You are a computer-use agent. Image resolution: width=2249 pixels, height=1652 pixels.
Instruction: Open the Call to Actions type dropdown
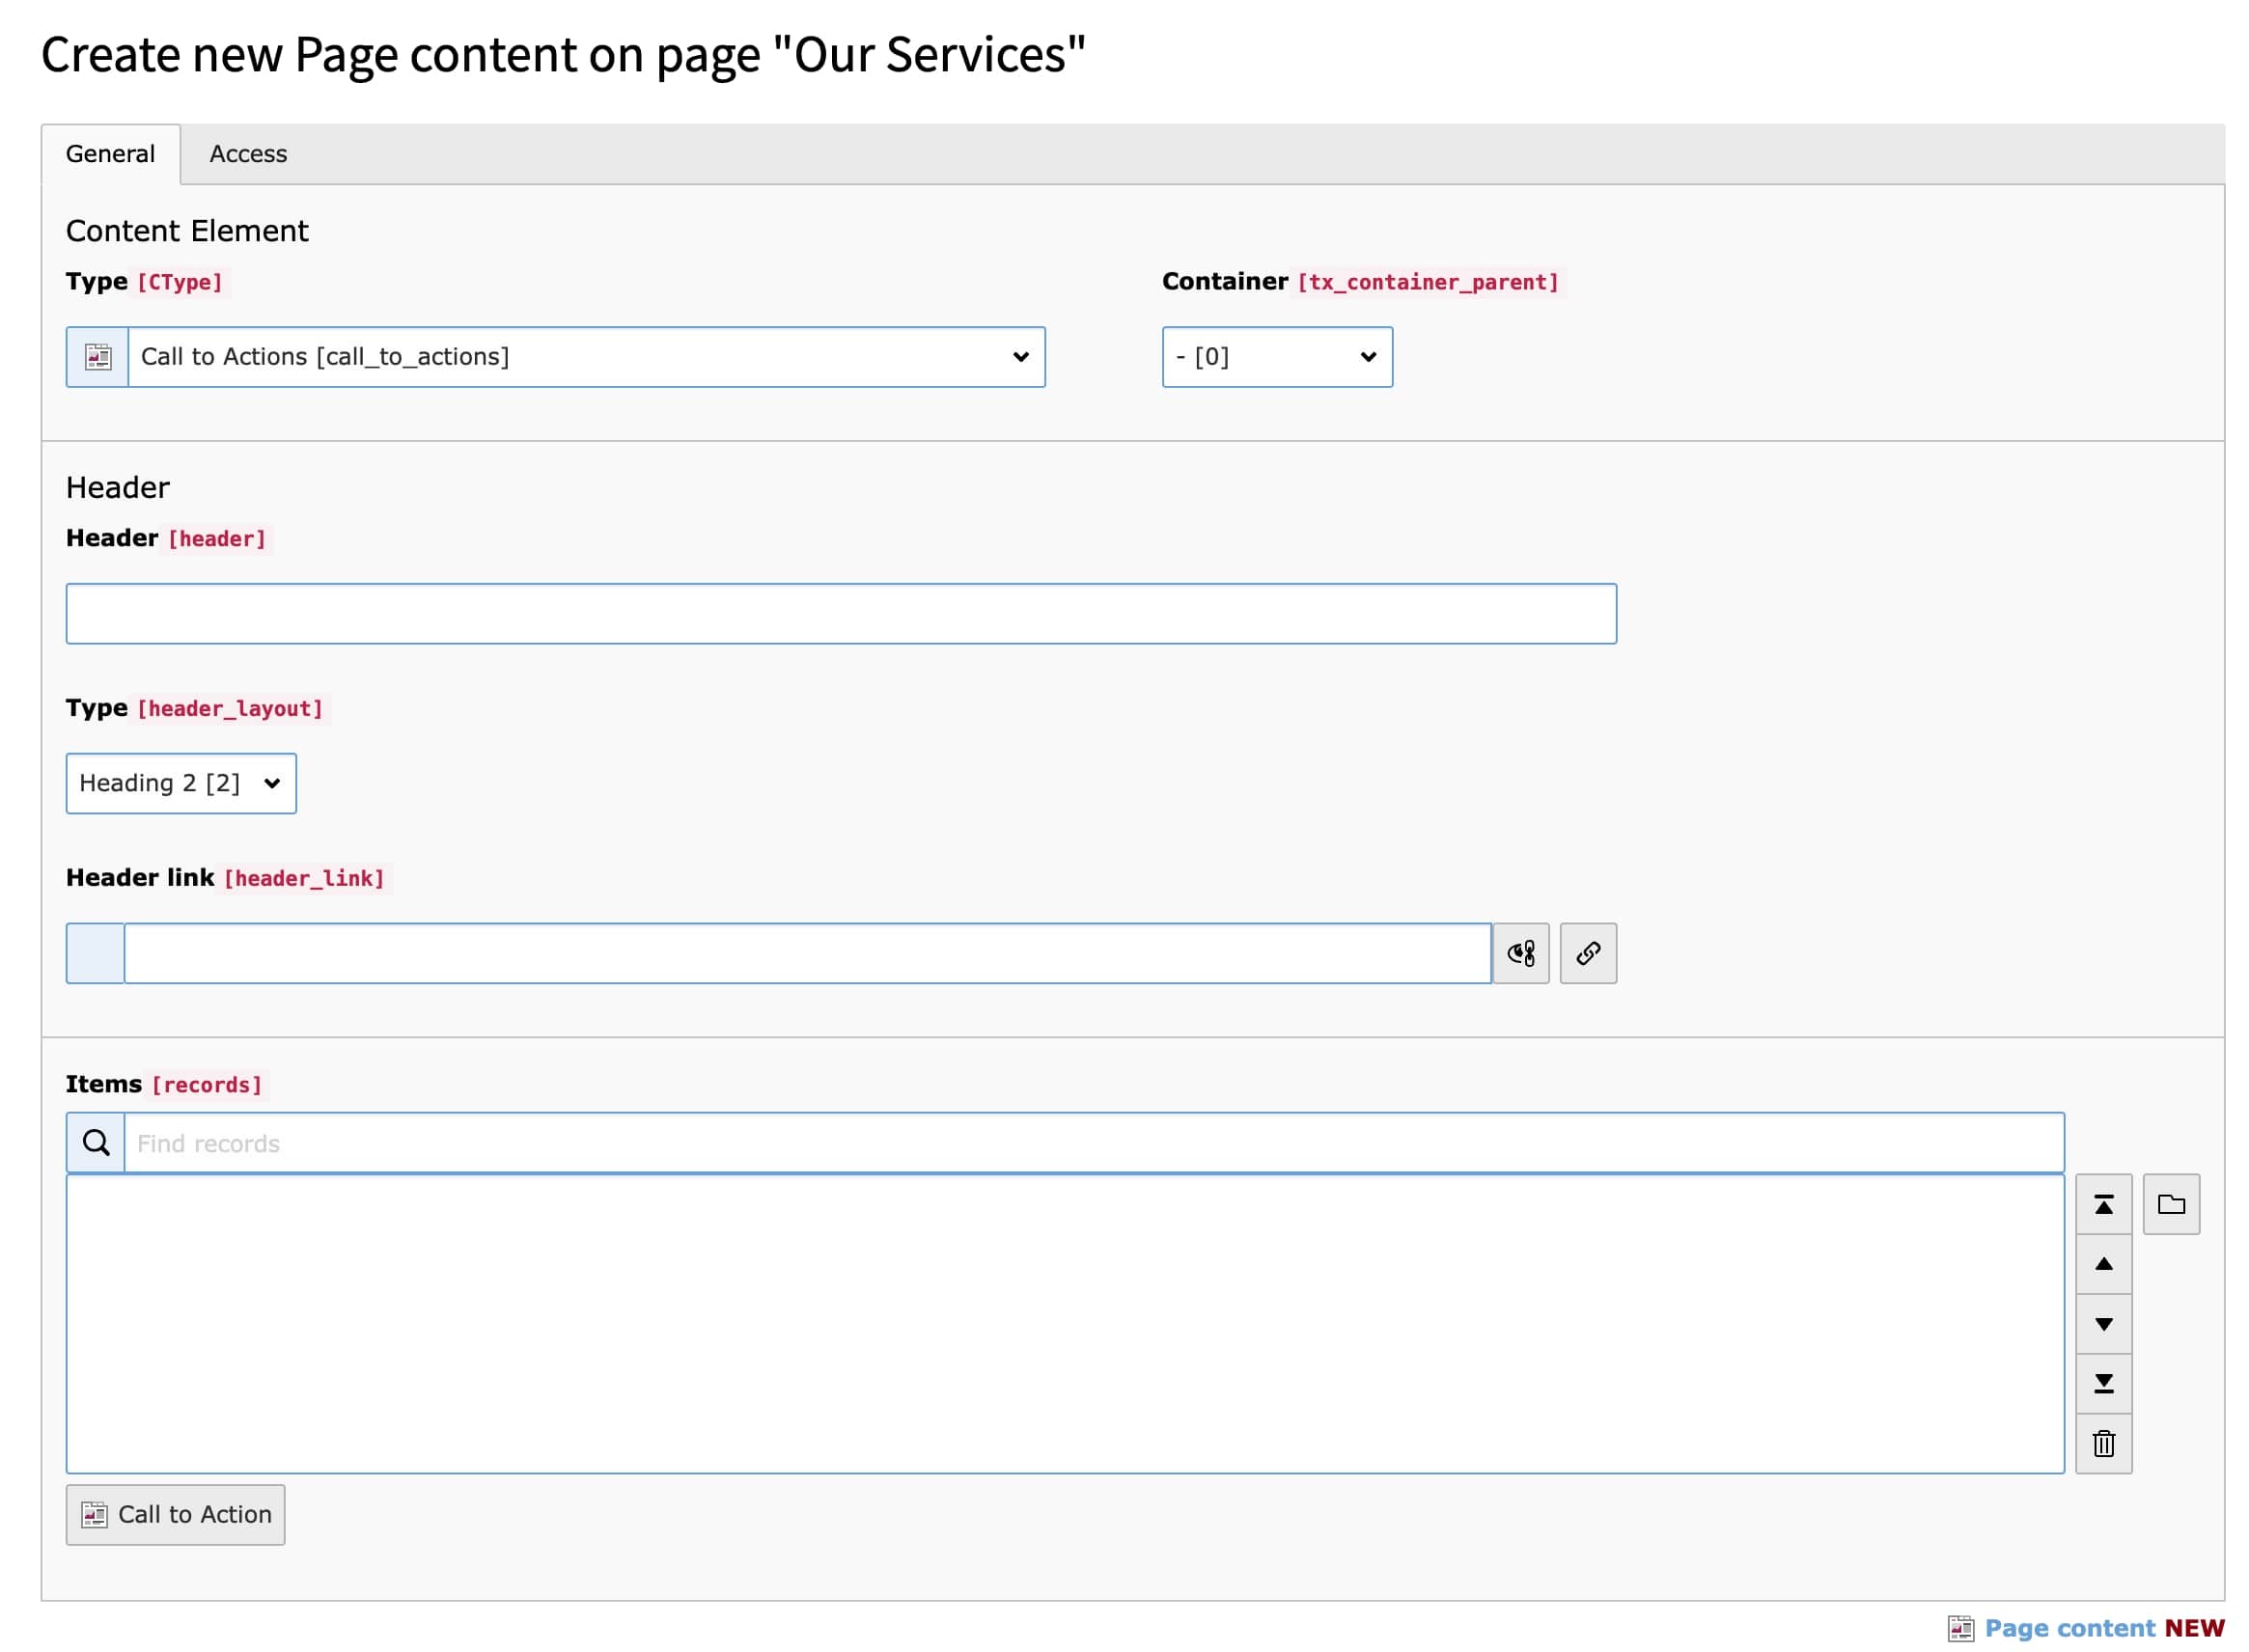(586, 357)
